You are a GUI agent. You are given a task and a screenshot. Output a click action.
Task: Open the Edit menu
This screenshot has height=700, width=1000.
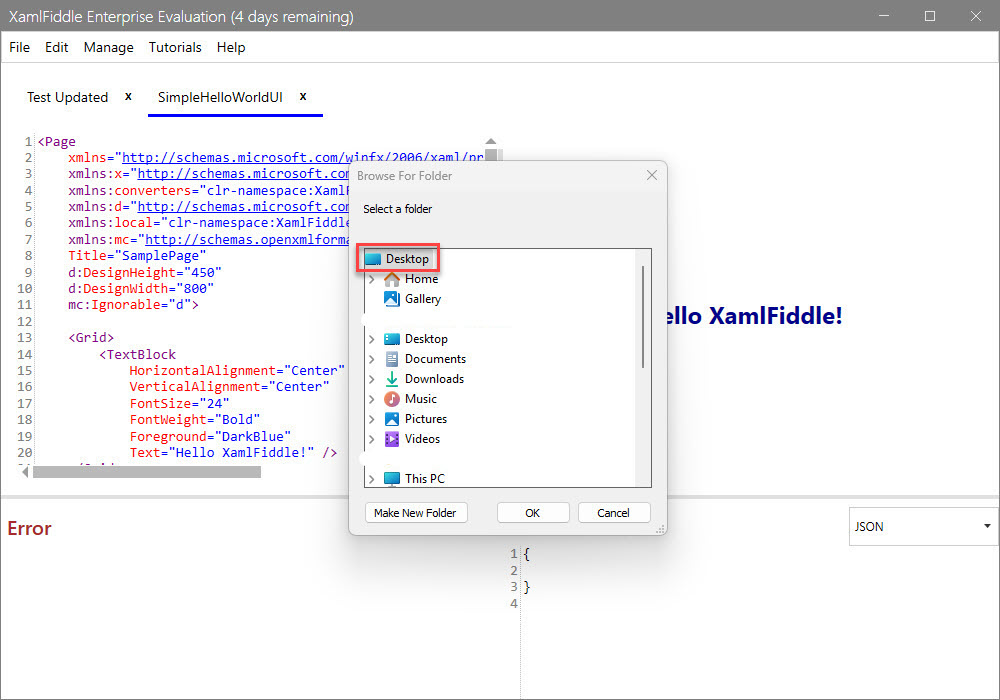(57, 47)
